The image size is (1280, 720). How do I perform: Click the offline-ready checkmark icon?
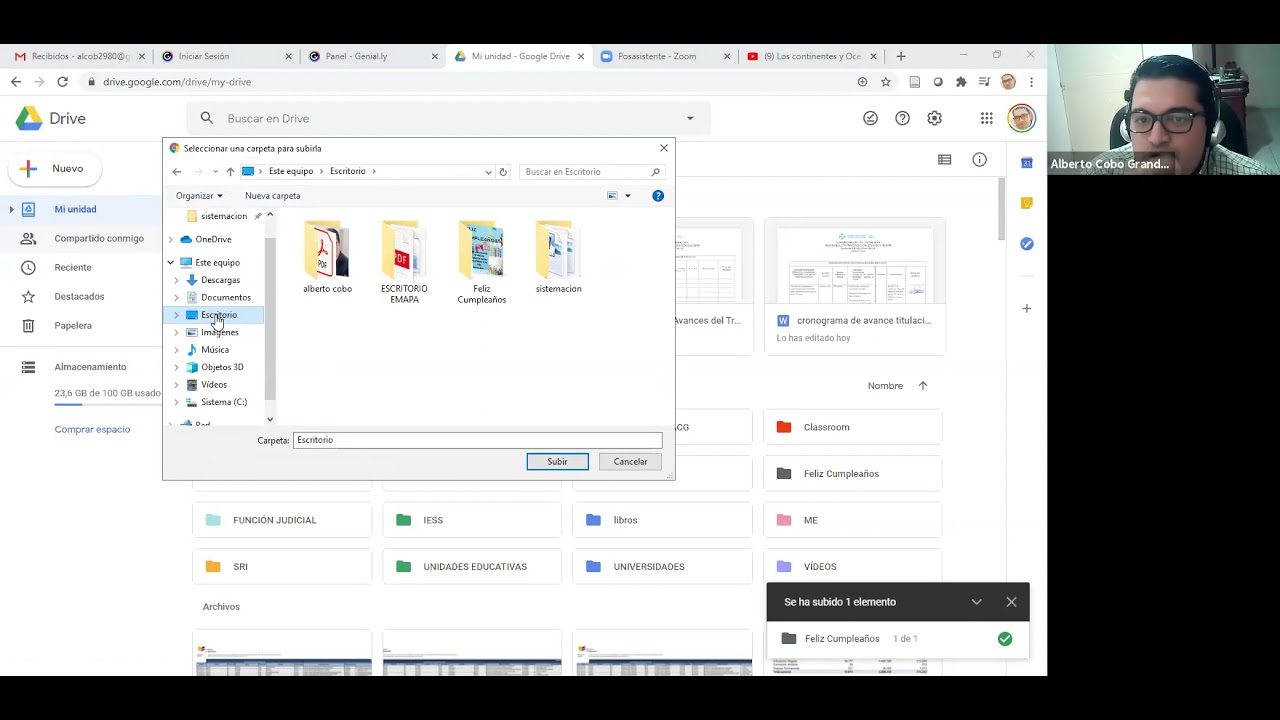point(870,118)
